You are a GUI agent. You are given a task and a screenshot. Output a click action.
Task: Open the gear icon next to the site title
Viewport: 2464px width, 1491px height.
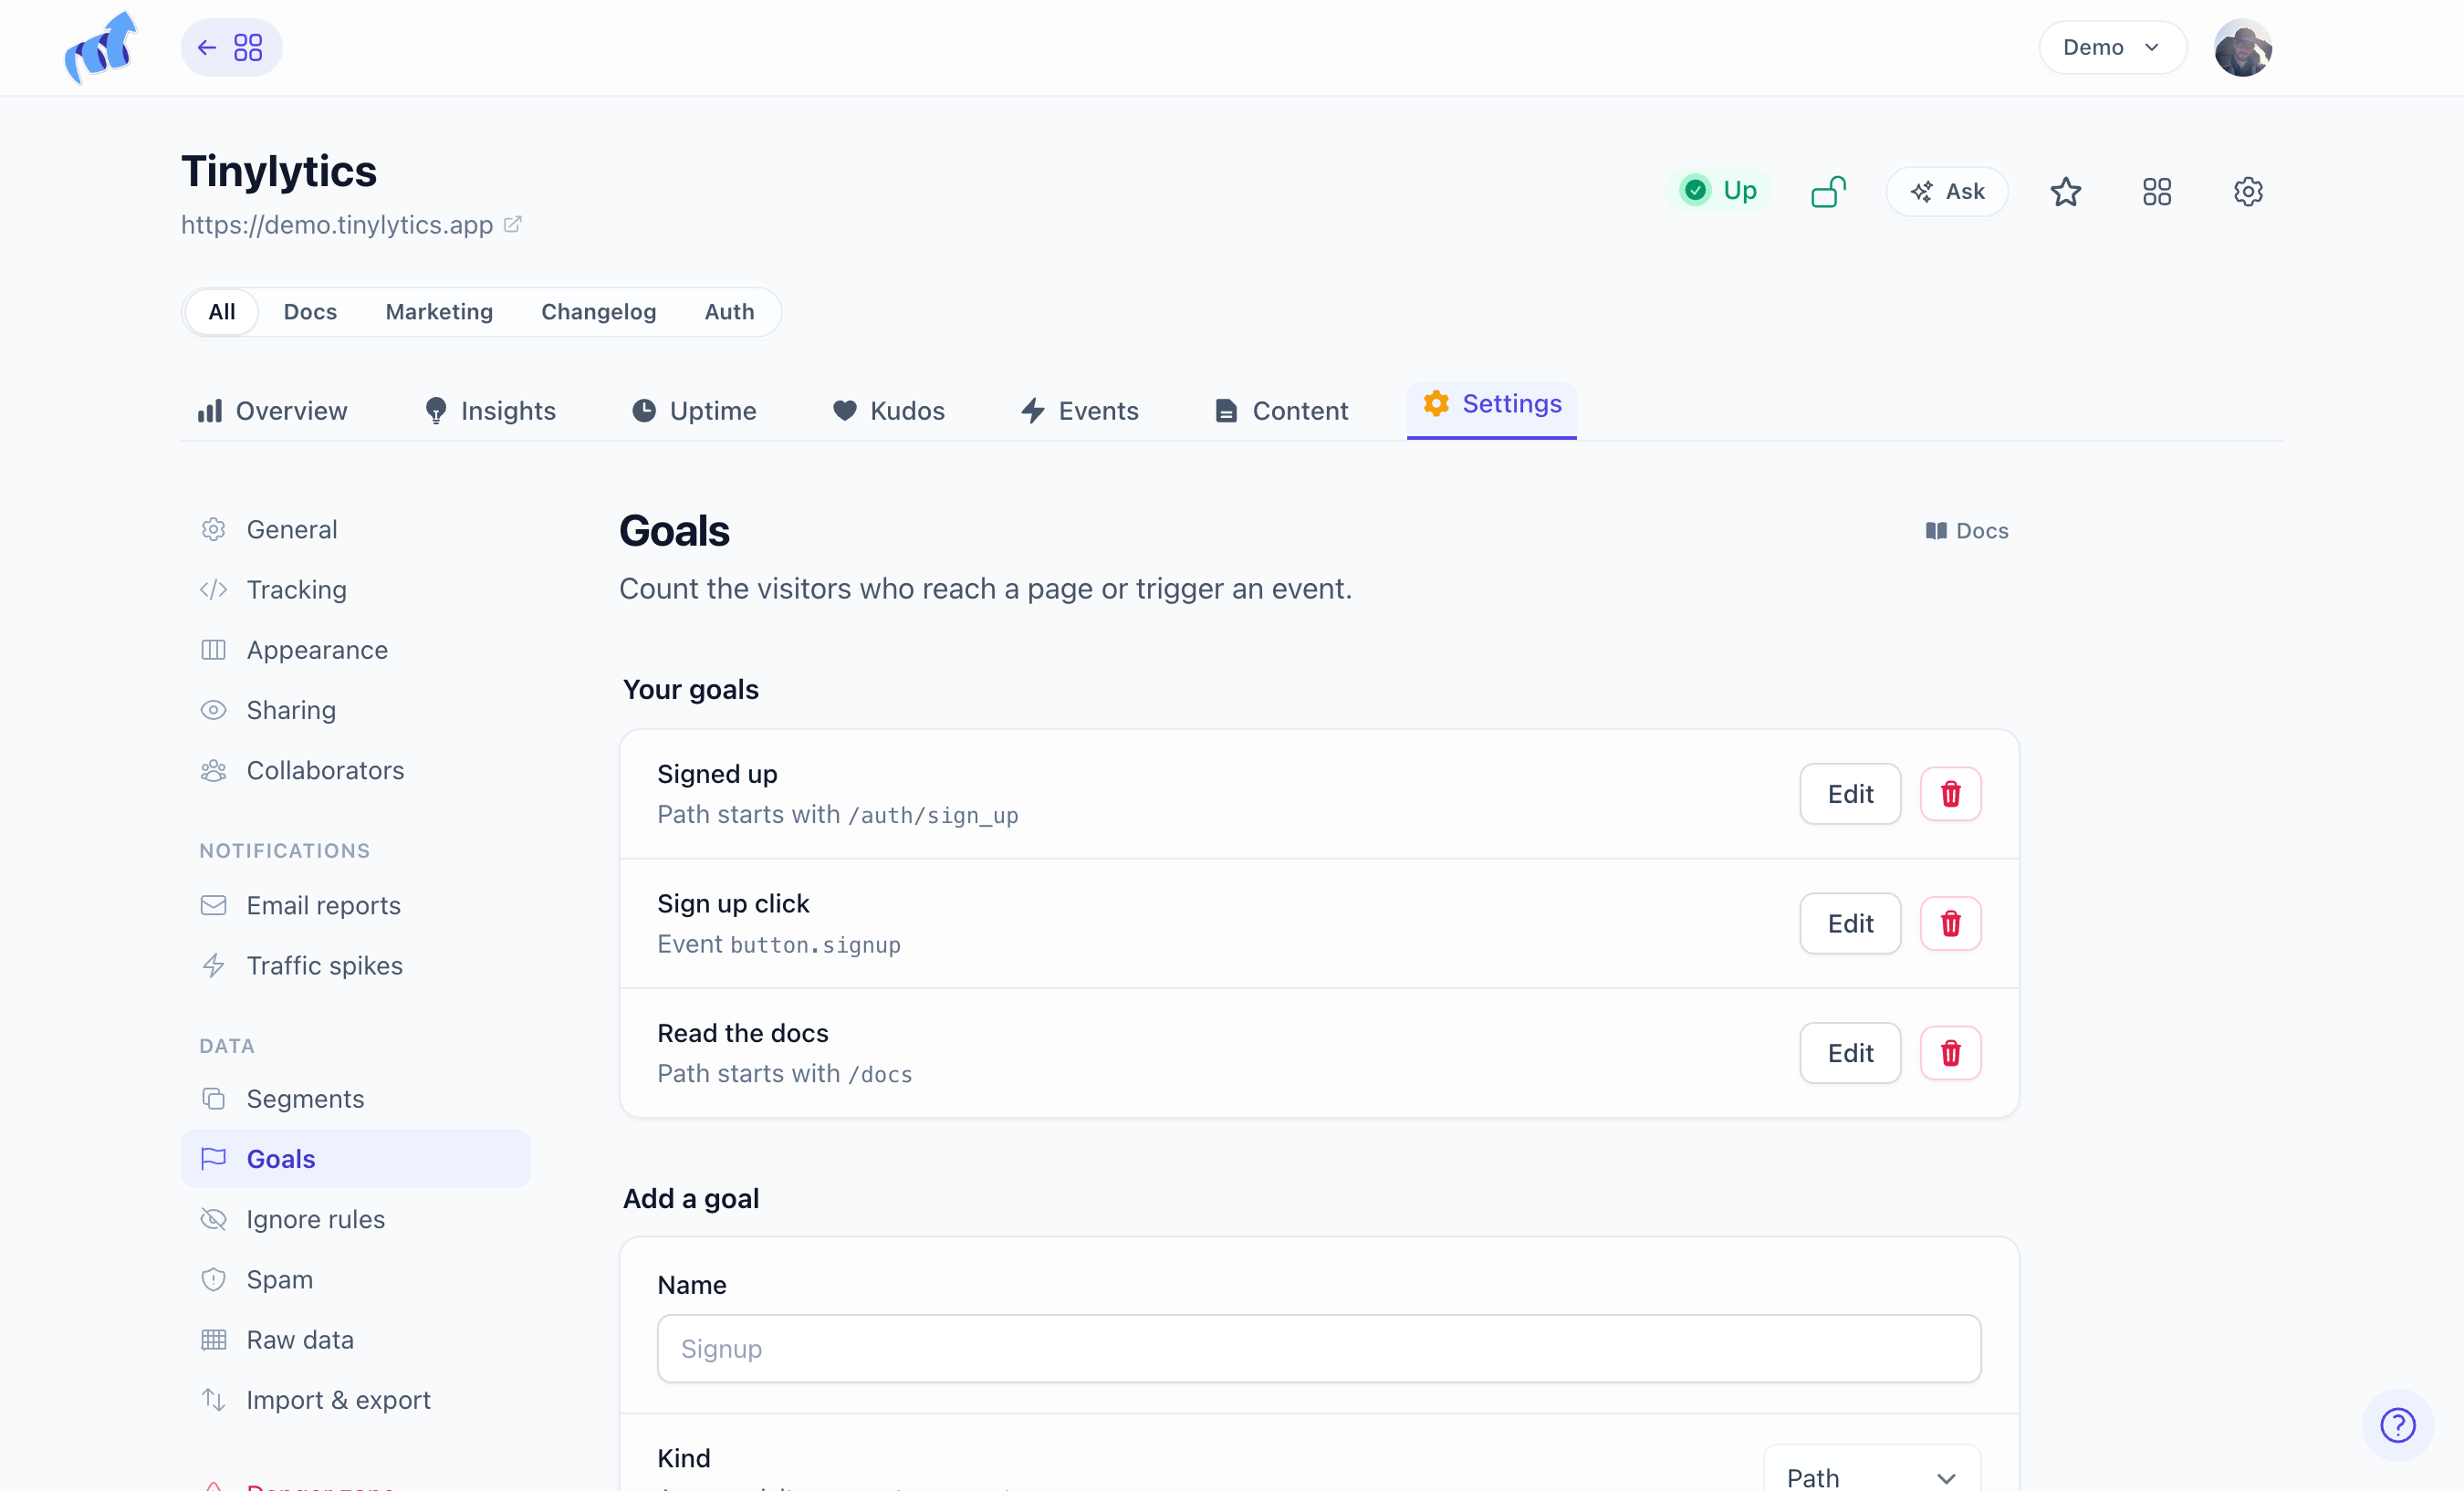coord(2247,191)
